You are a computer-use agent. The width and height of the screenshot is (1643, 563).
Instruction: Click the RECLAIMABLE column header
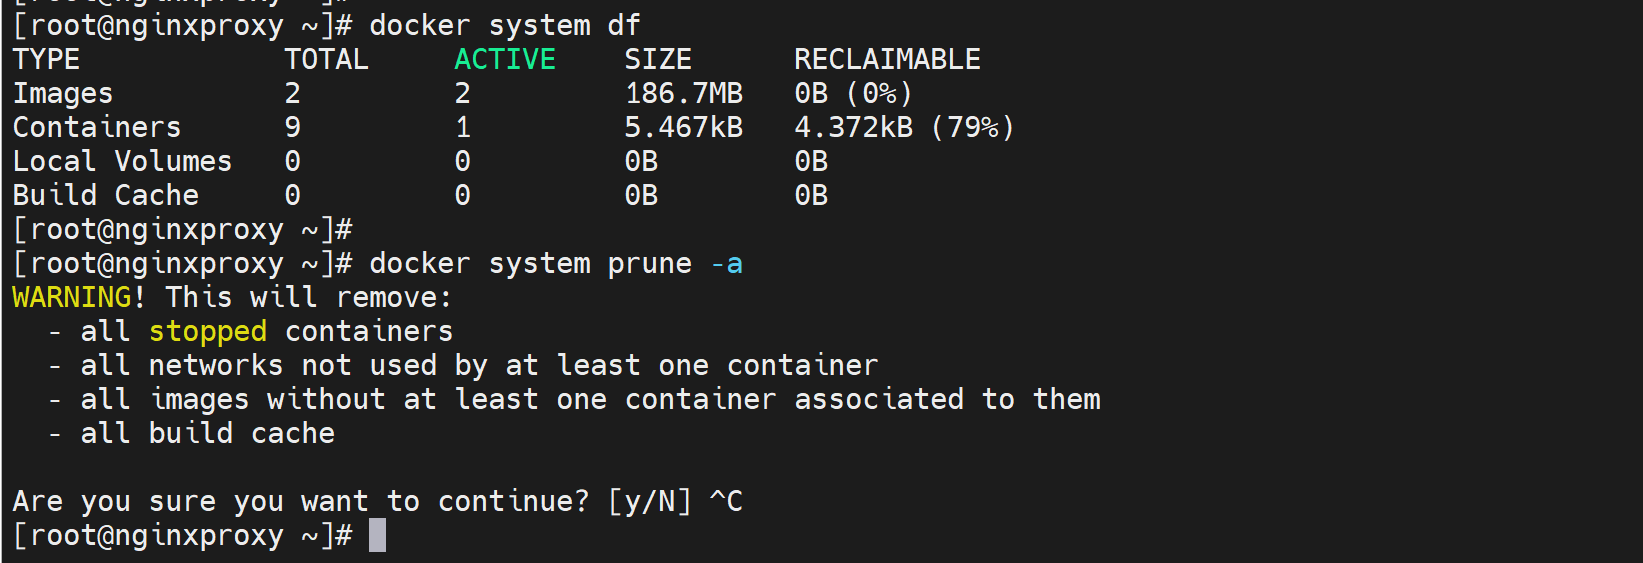tap(887, 59)
